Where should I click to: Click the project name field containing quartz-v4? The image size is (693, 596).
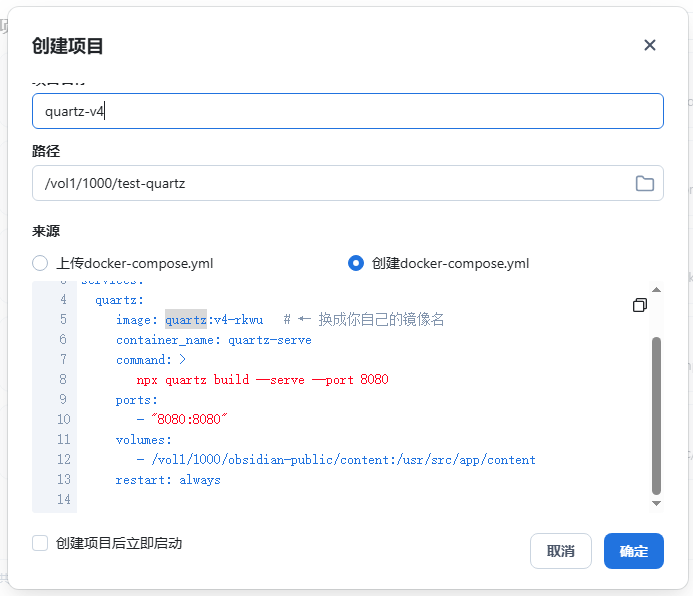click(347, 111)
